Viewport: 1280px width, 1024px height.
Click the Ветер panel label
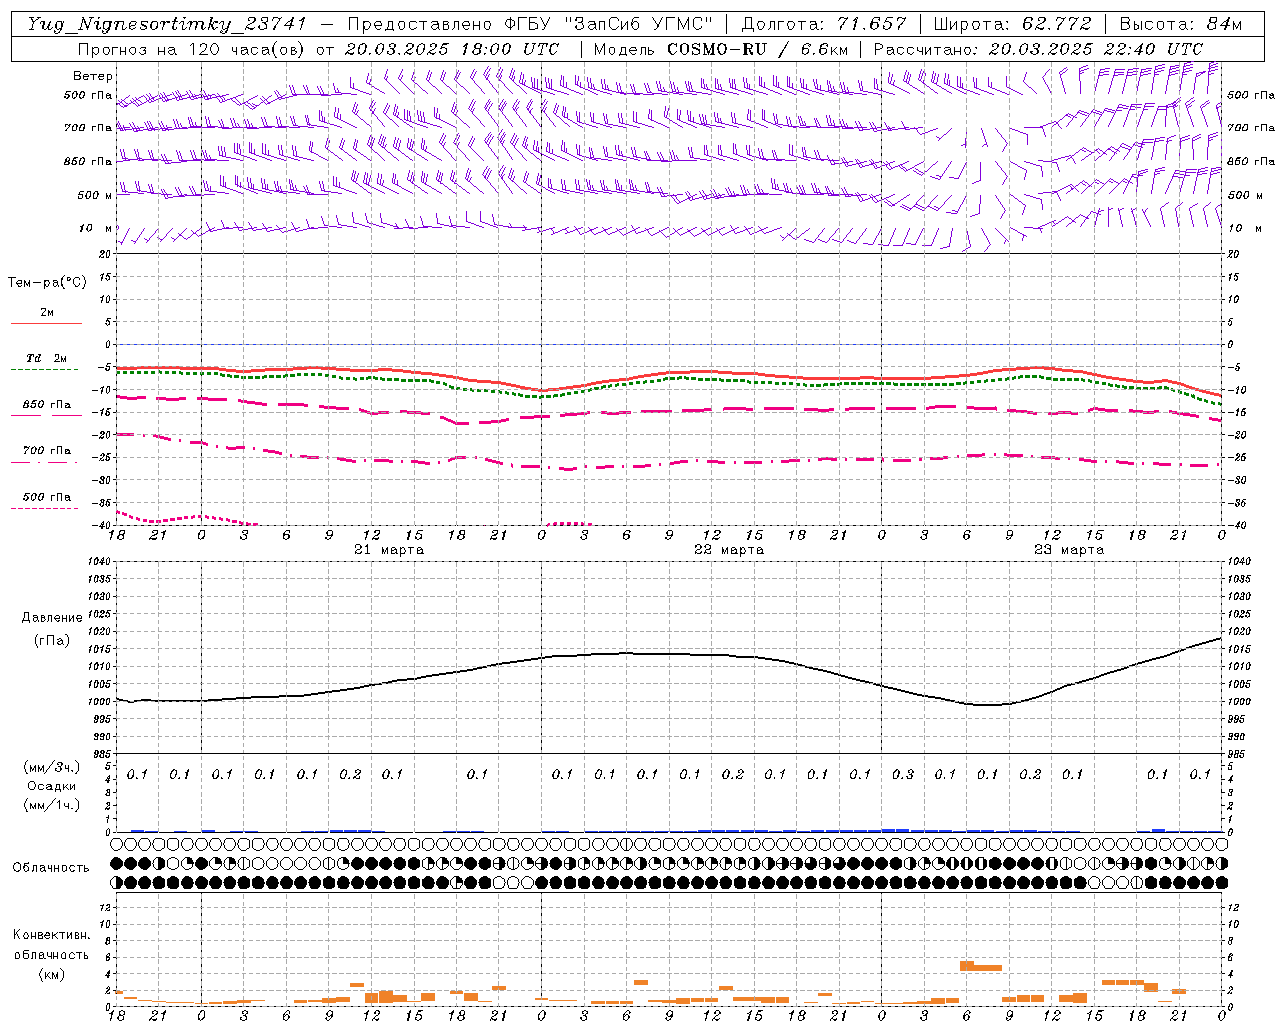coord(93,76)
